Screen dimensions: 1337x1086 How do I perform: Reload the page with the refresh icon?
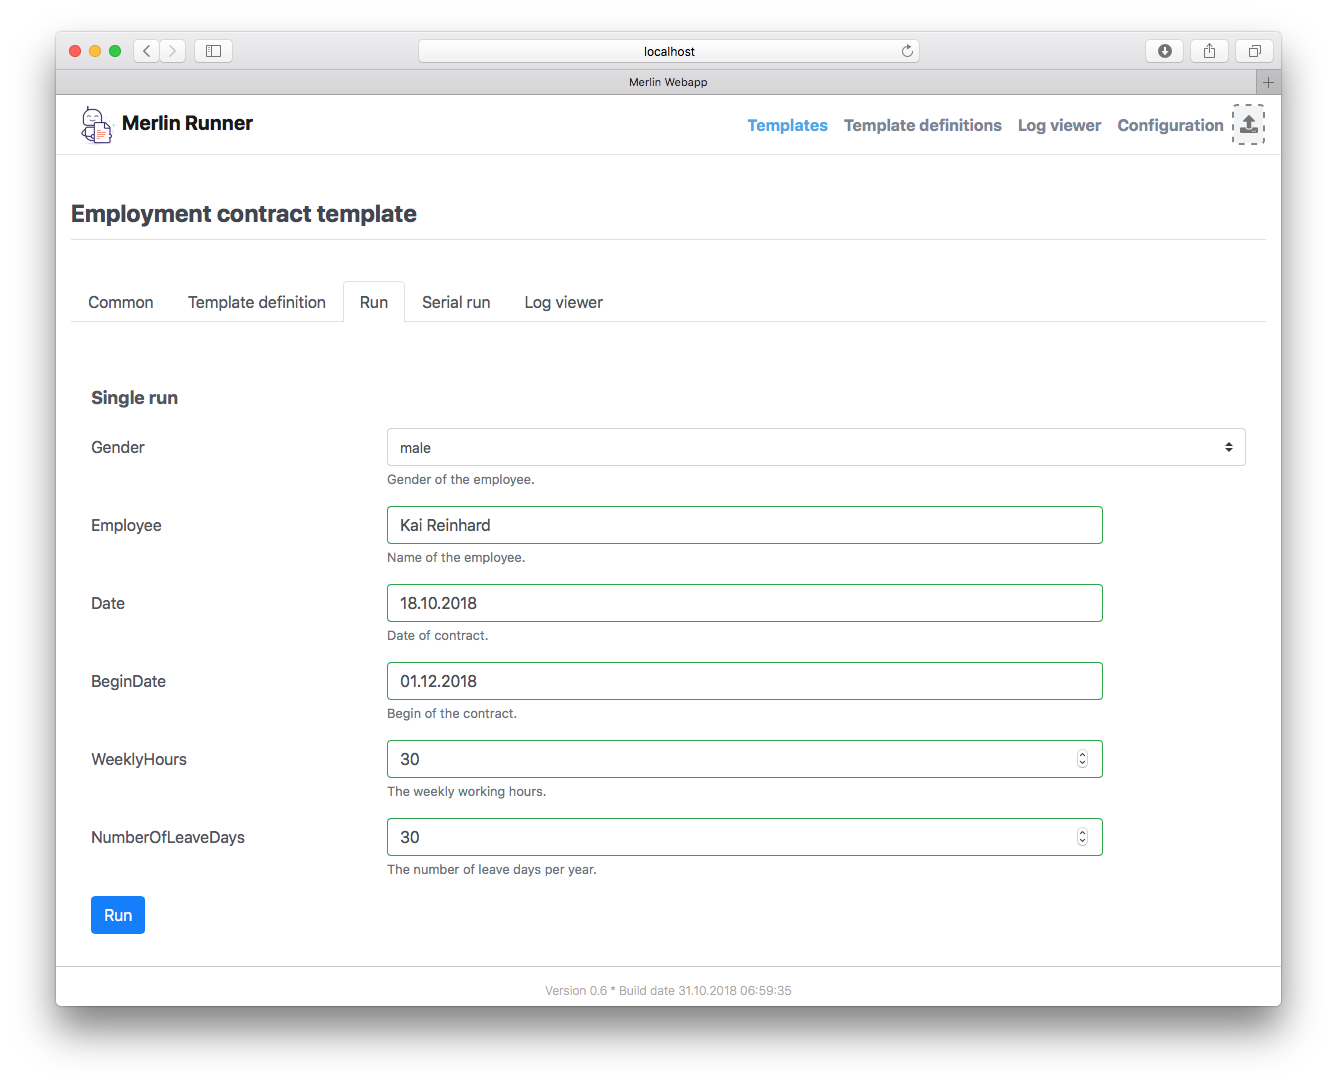point(907,50)
